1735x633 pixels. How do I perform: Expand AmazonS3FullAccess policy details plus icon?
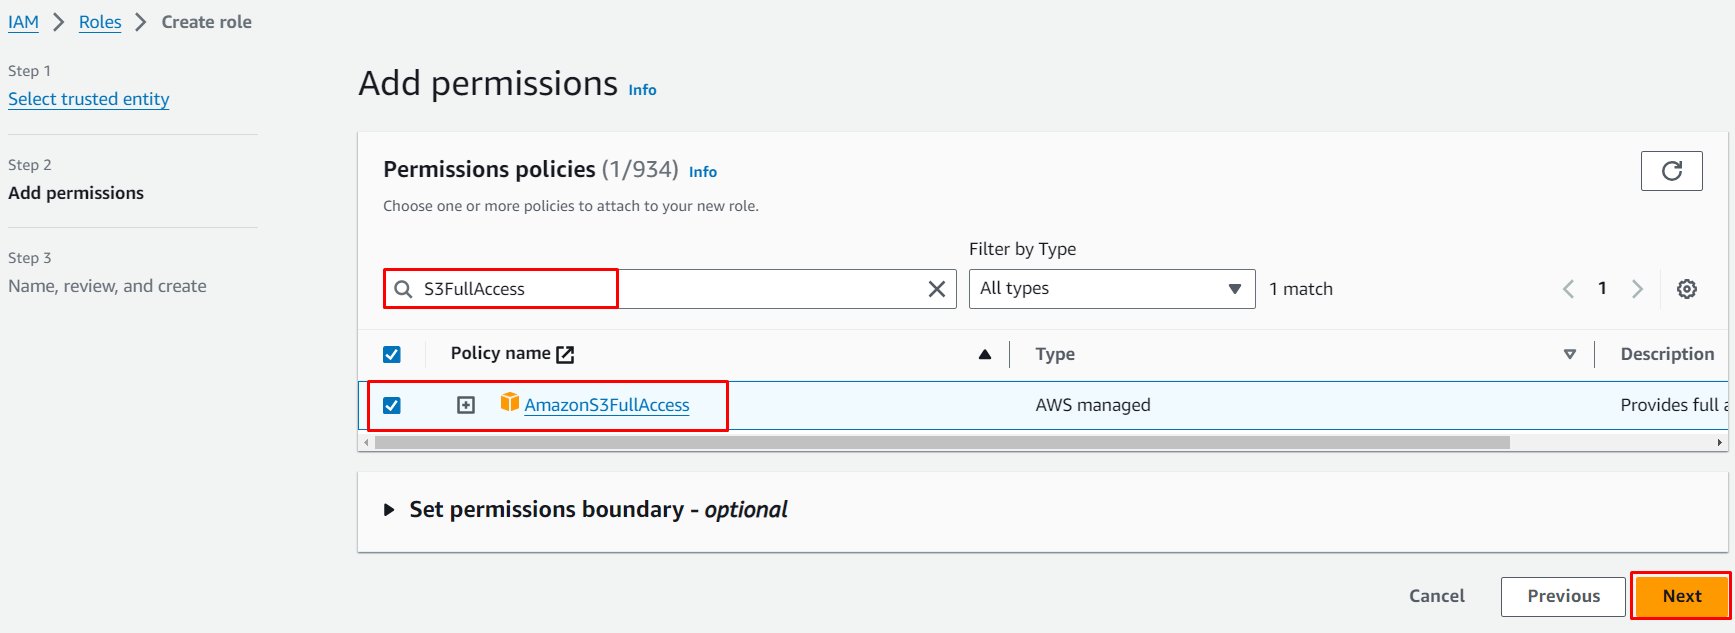click(466, 405)
